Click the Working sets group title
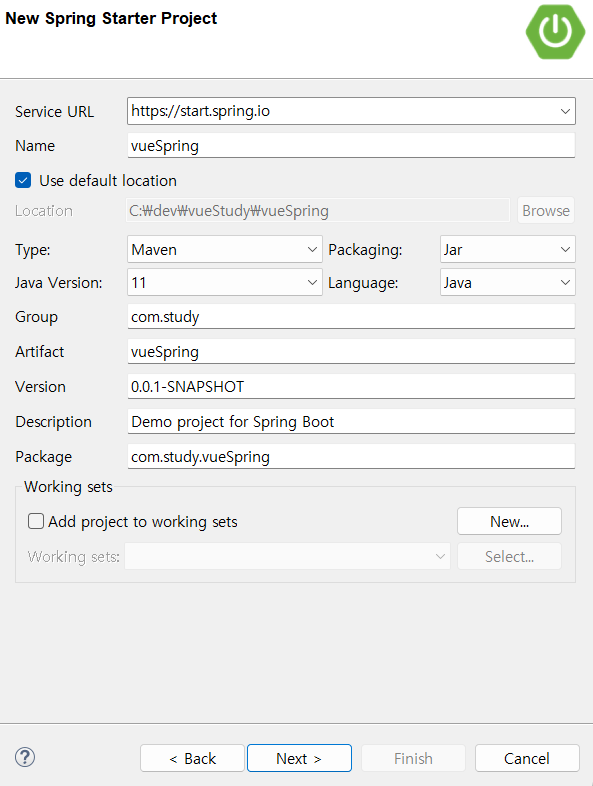The width and height of the screenshot is (593, 786). (68, 487)
